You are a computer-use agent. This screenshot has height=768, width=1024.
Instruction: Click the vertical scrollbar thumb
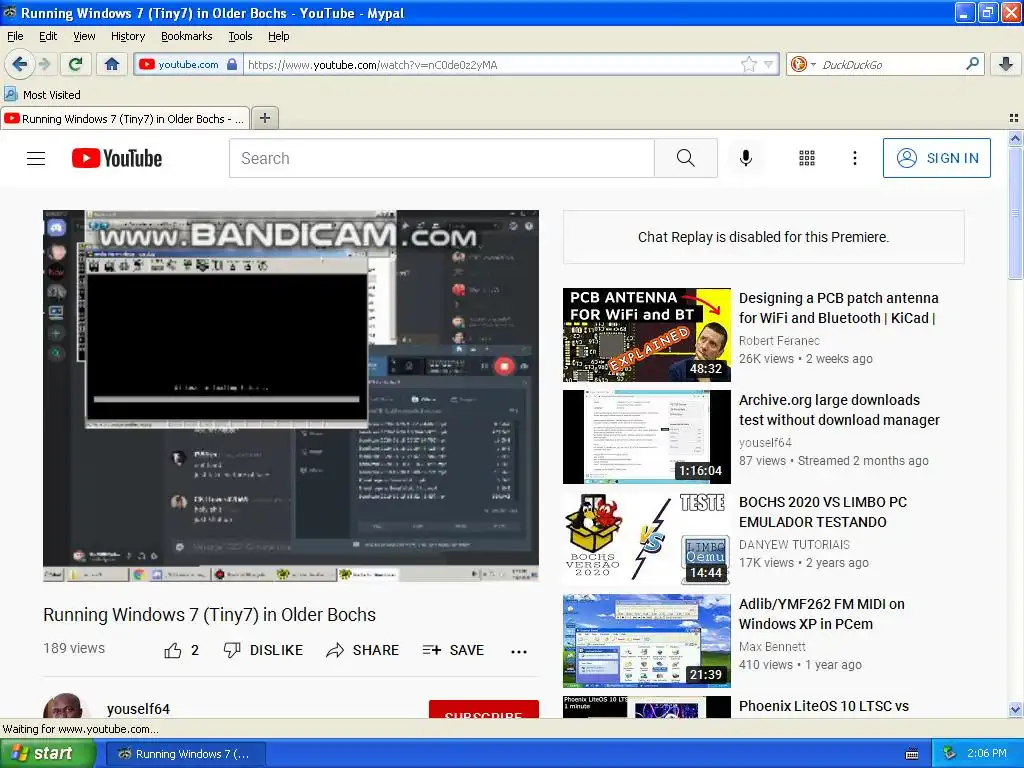1015,213
